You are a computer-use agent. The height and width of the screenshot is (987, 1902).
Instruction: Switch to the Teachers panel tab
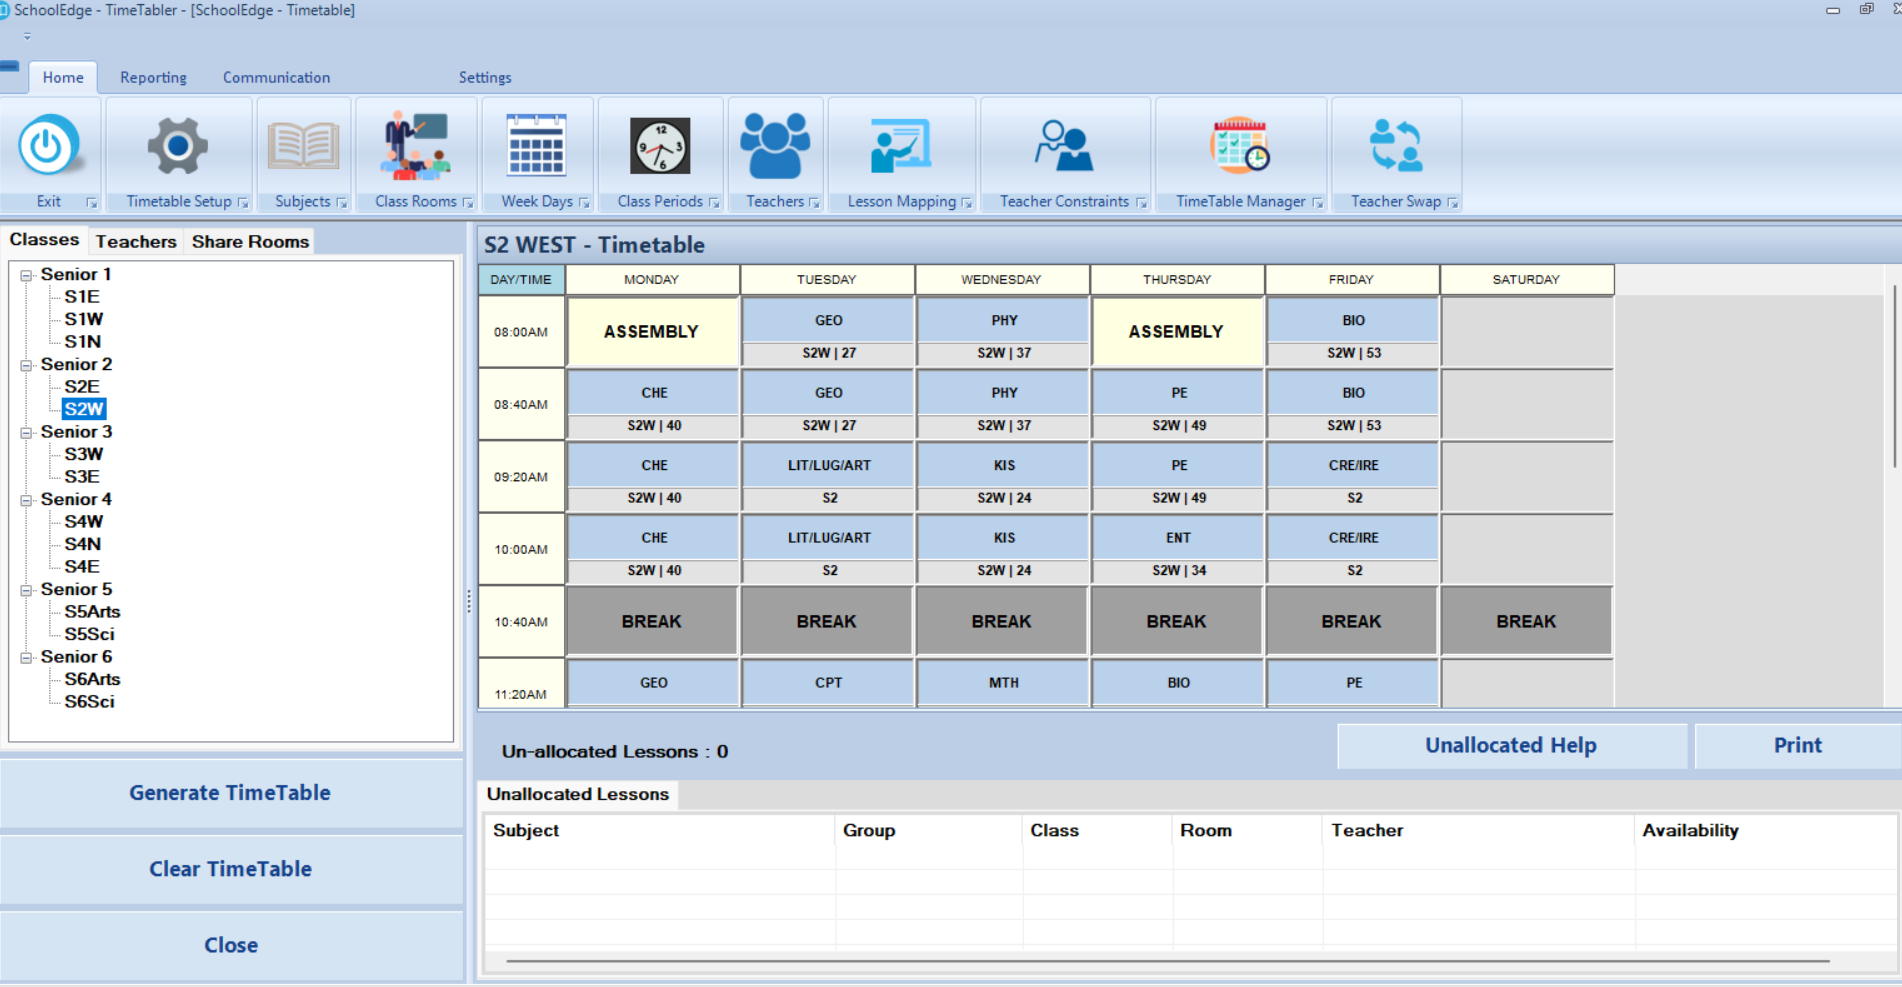tap(136, 241)
